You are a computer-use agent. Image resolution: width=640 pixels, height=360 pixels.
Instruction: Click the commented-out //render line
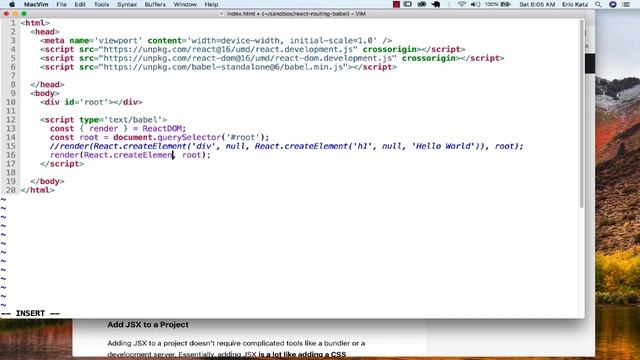tap(287, 146)
